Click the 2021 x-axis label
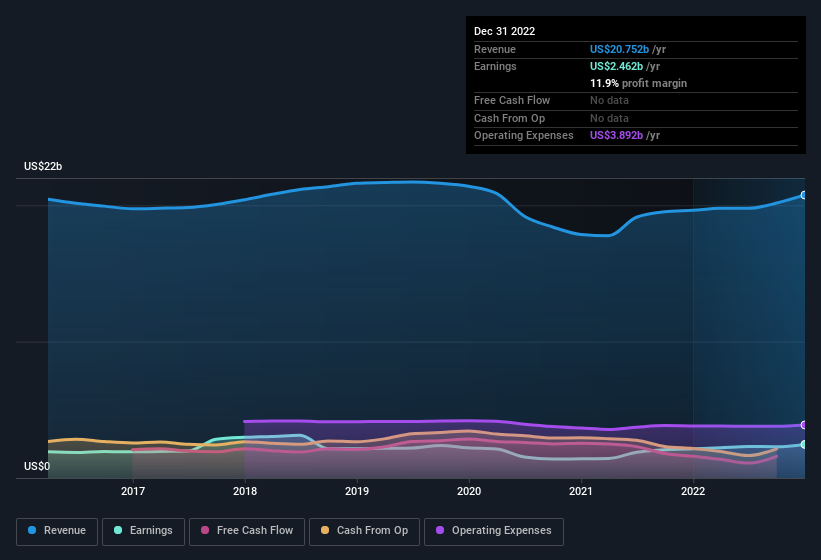 click(x=581, y=491)
